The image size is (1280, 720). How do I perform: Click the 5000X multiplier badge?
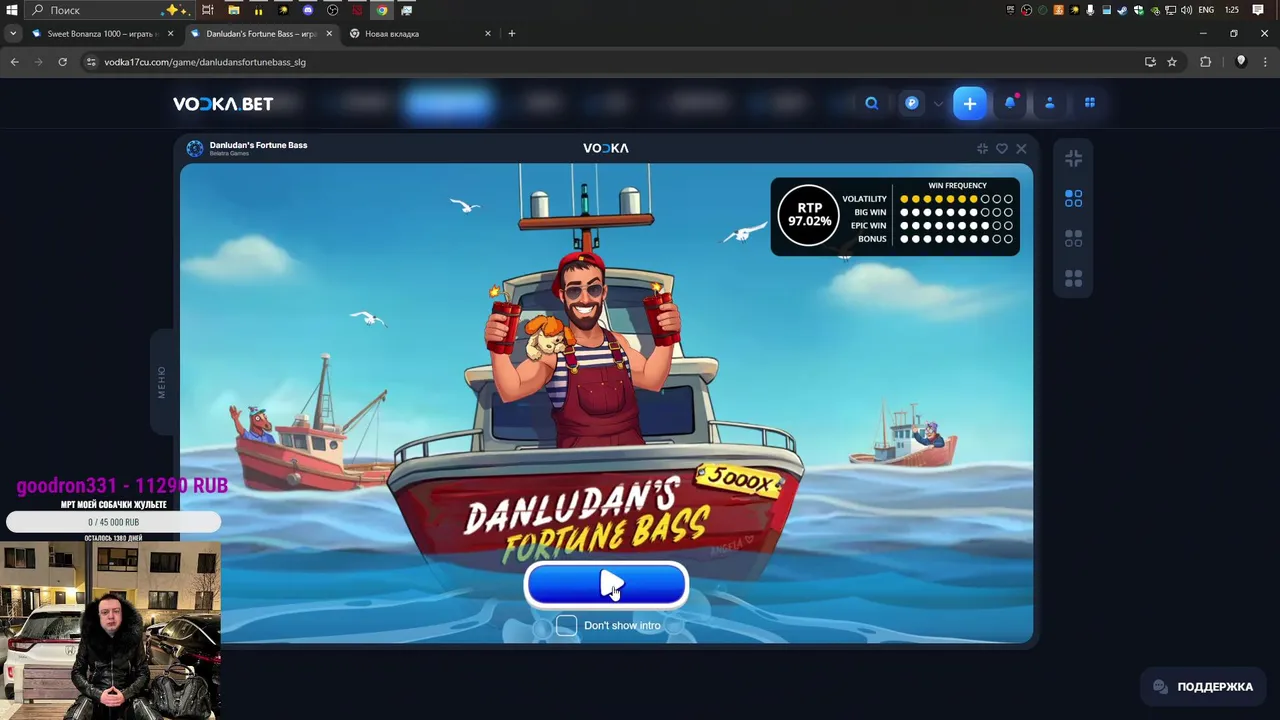(739, 480)
